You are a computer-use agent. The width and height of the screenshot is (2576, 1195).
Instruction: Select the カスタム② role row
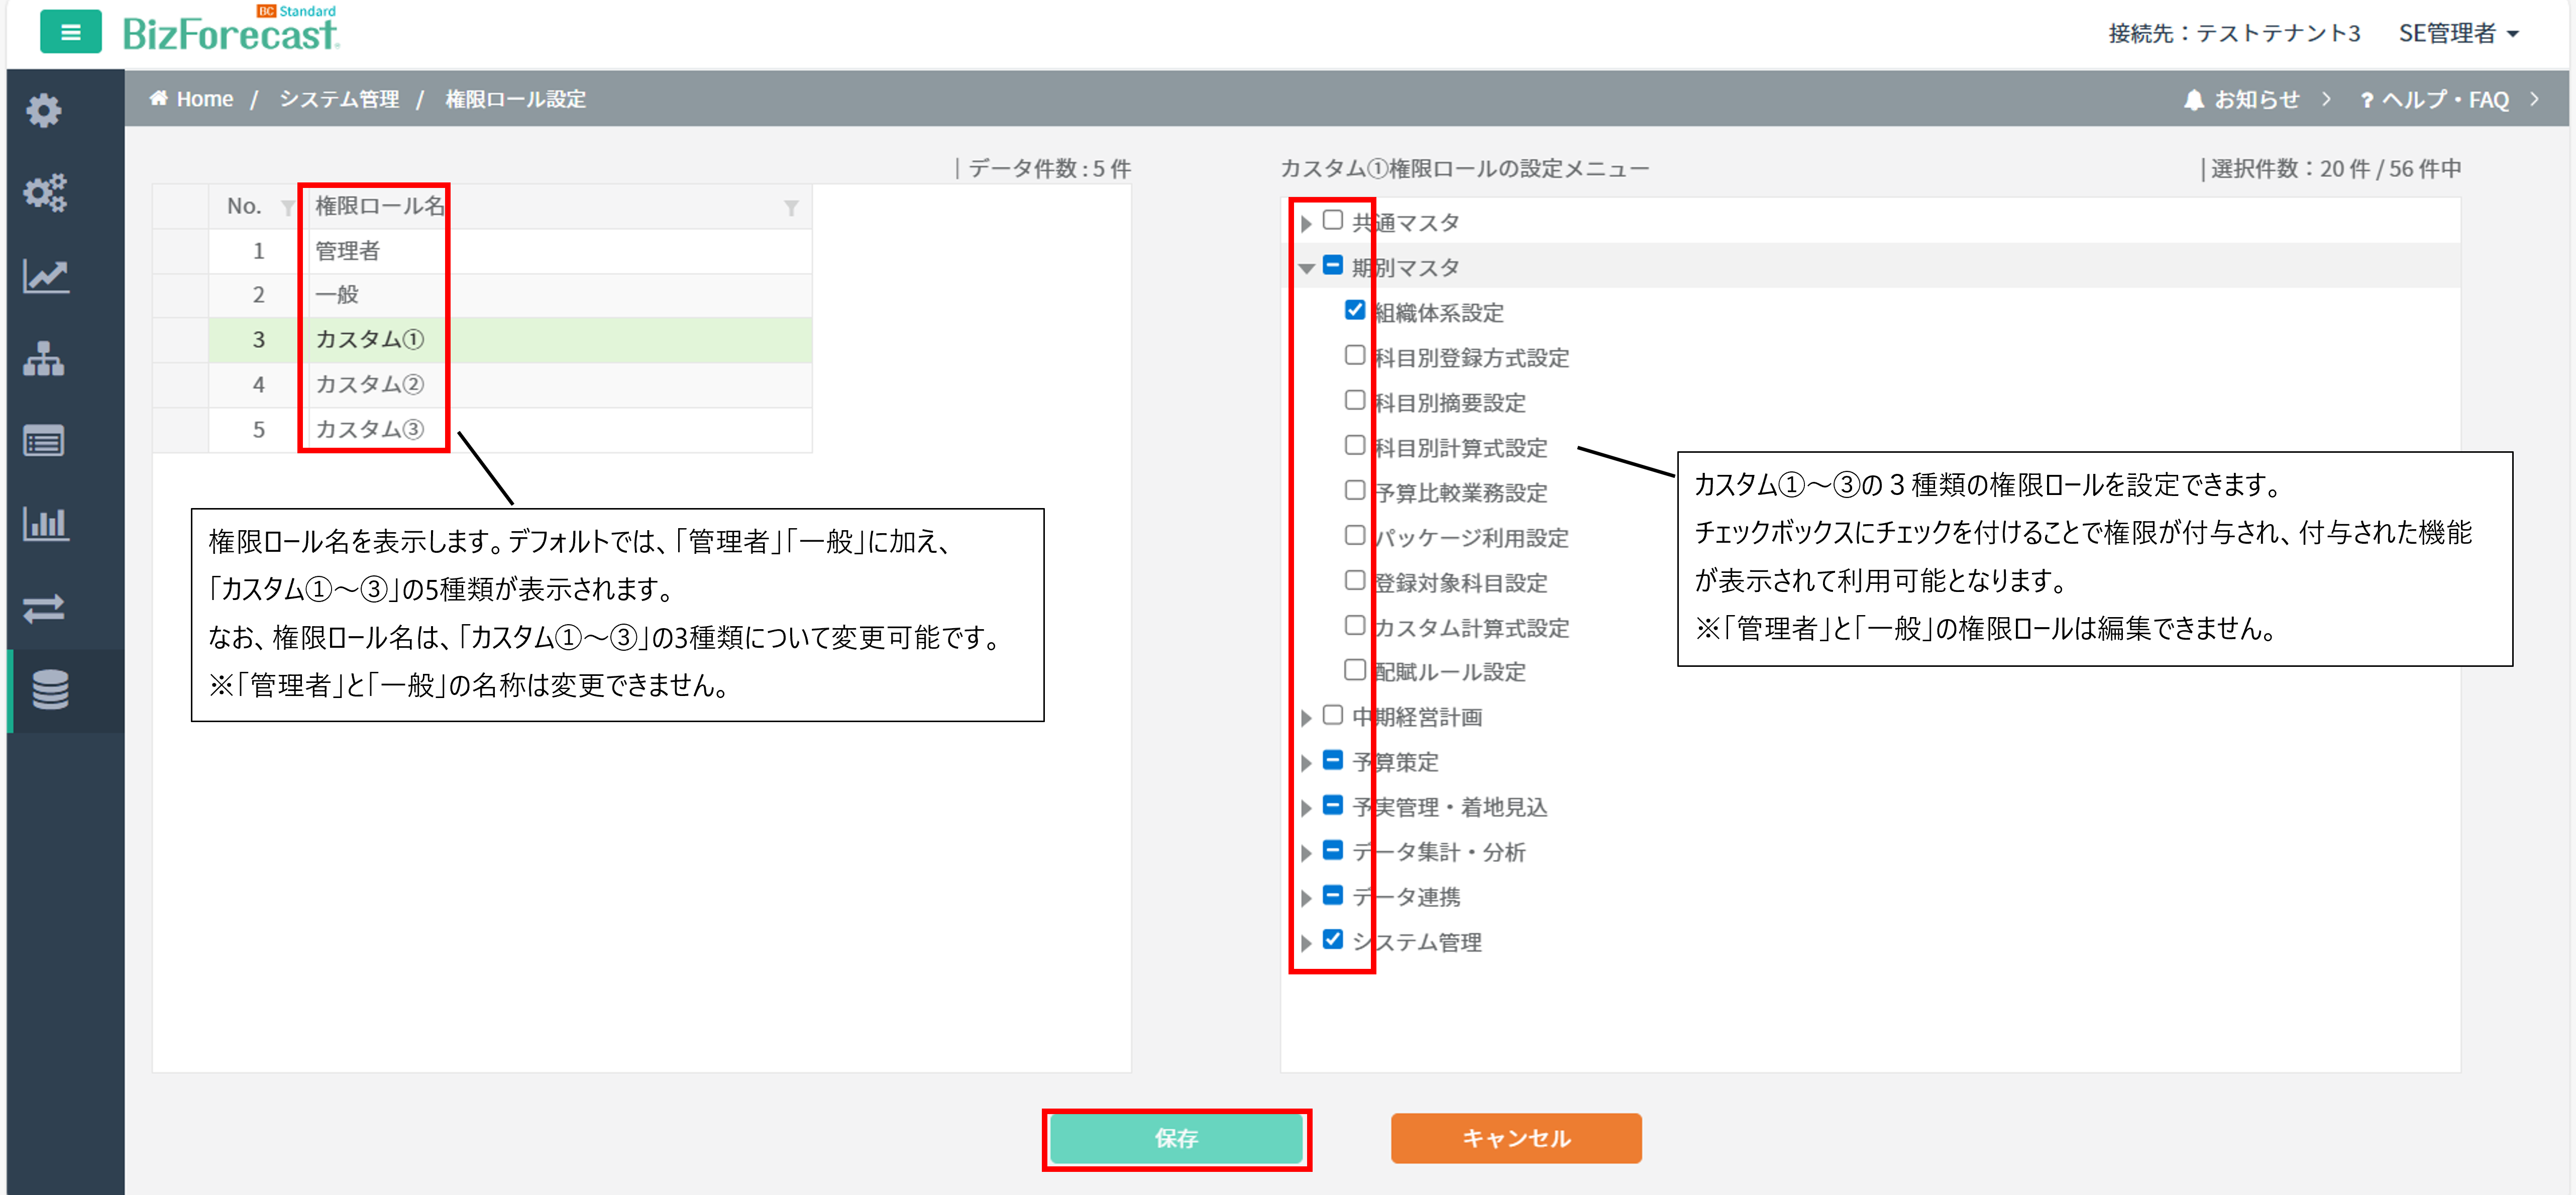pos(370,385)
